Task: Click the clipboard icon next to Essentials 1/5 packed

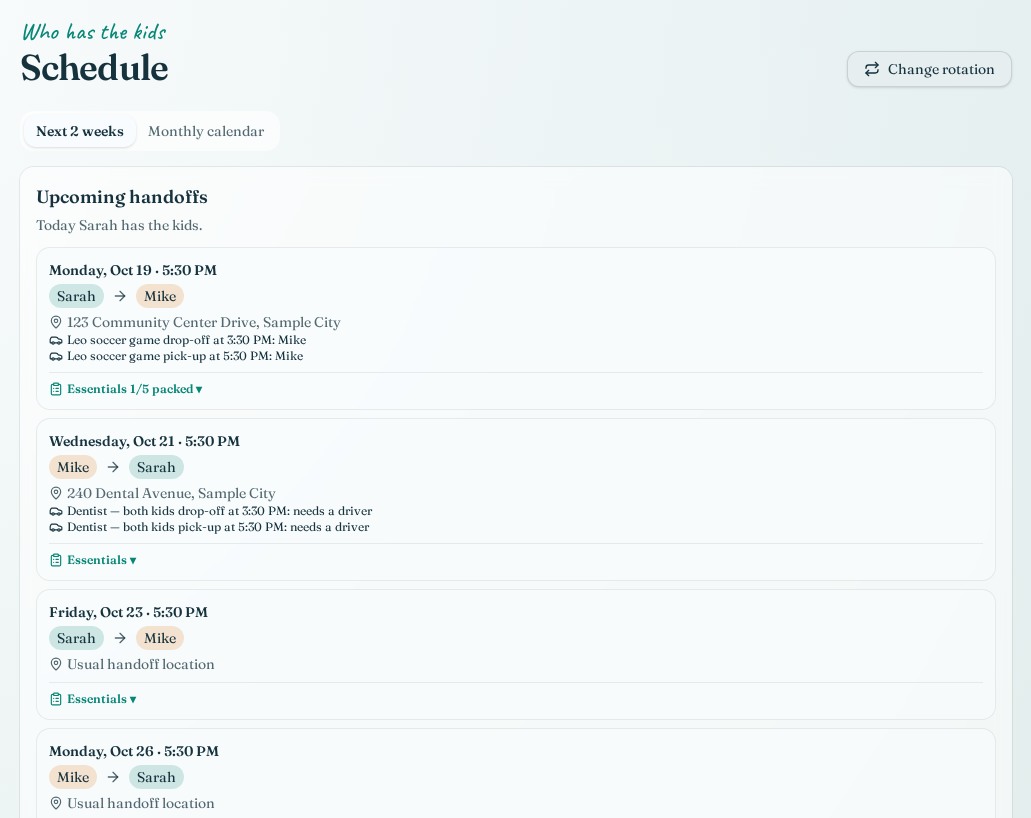Action: pos(56,389)
